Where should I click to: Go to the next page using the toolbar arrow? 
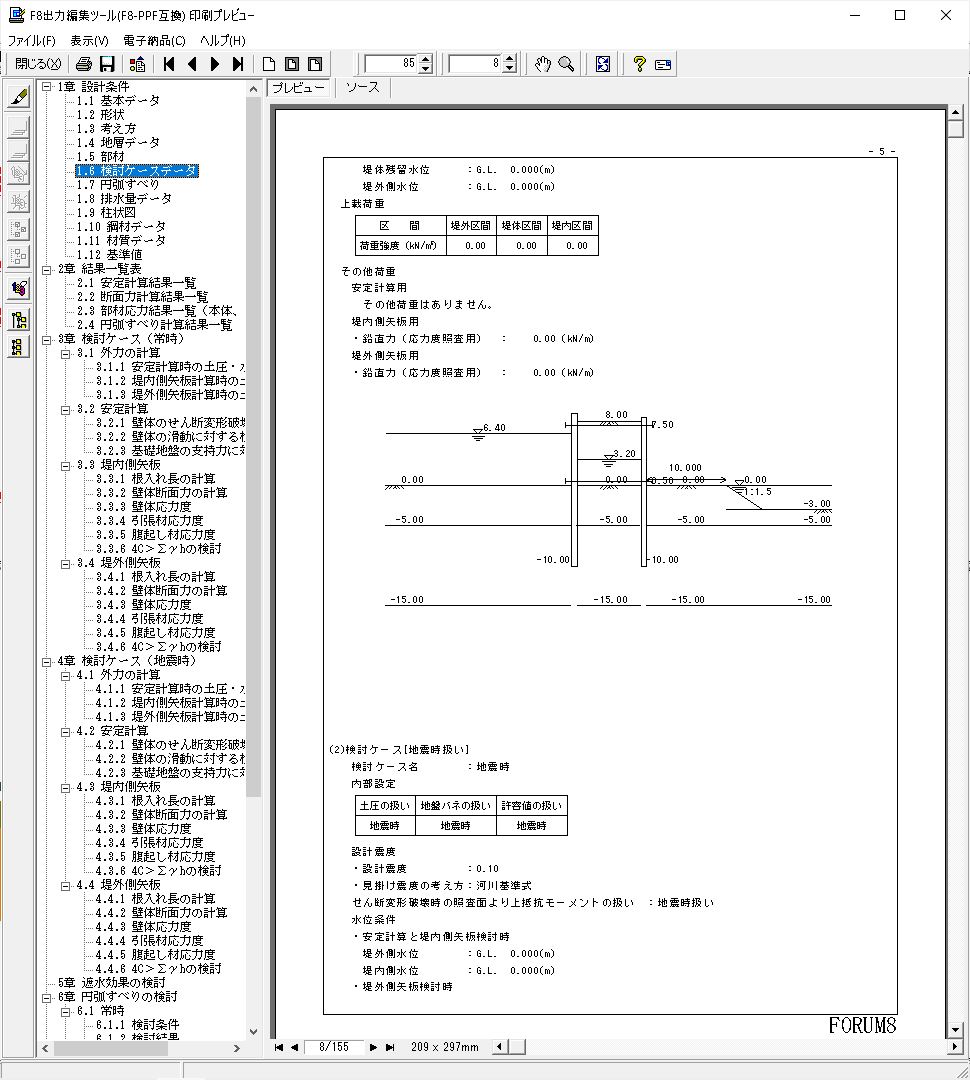pyautogui.click(x=215, y=64)
